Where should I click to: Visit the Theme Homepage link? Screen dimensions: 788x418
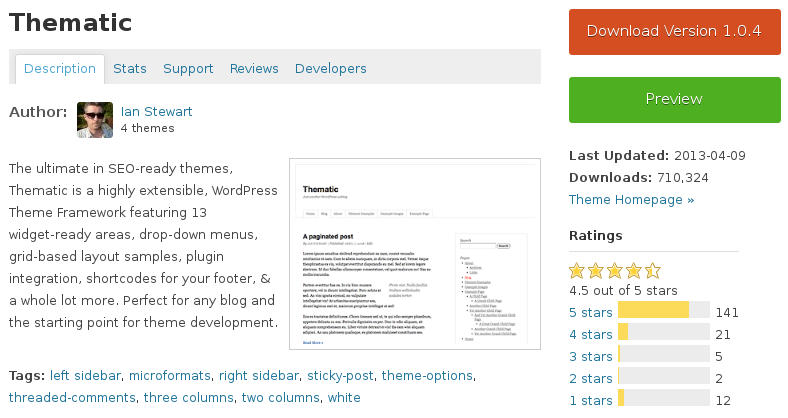tap(631, 200)
